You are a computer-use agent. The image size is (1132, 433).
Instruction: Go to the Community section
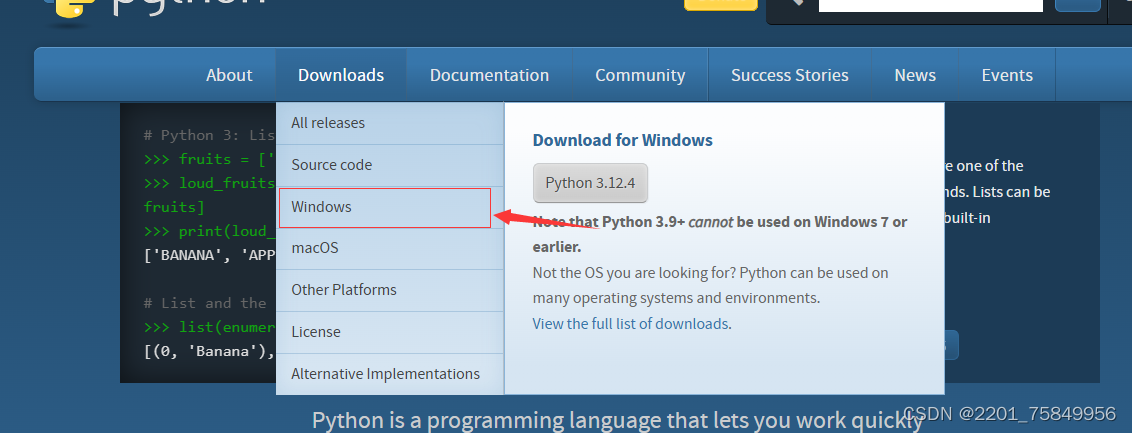click(640, 75)
